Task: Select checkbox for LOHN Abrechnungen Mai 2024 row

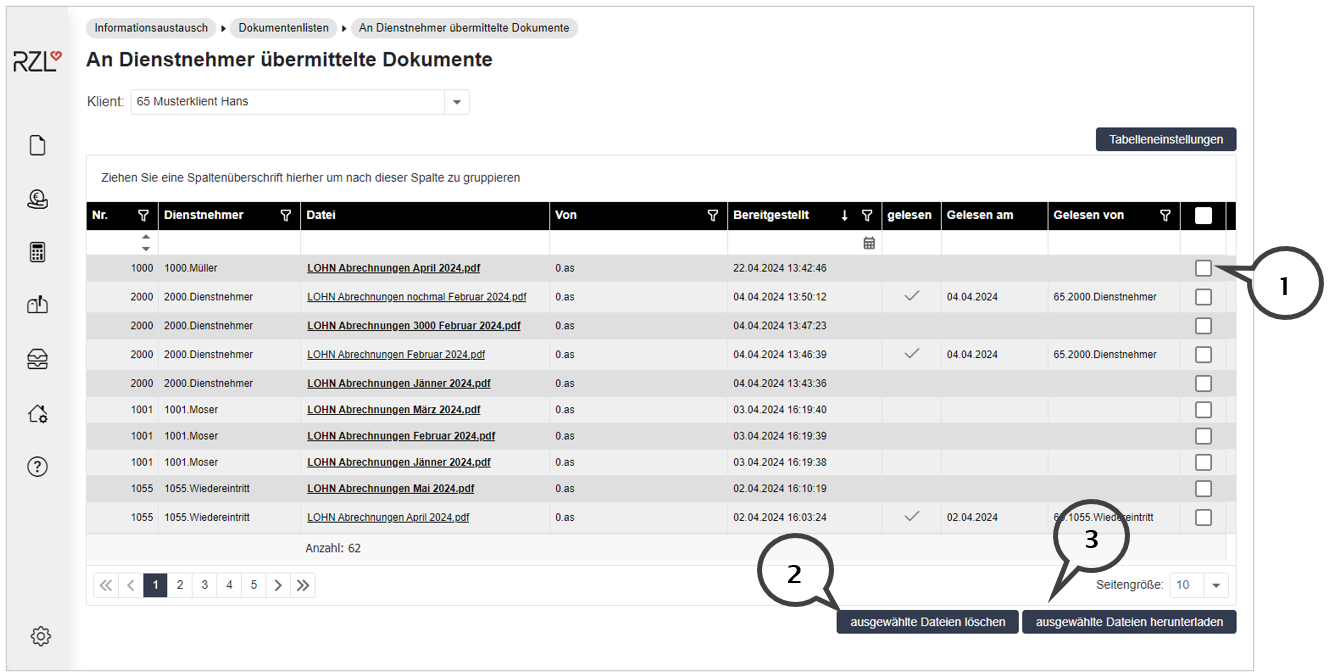Action: tap(1203, 489)
